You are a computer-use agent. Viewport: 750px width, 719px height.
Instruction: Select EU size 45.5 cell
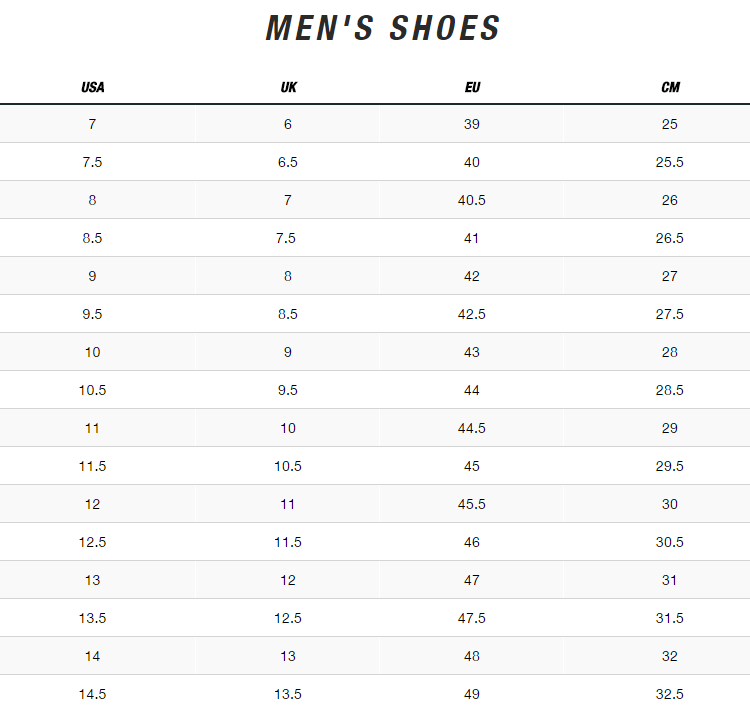click(x=472, y=504)
